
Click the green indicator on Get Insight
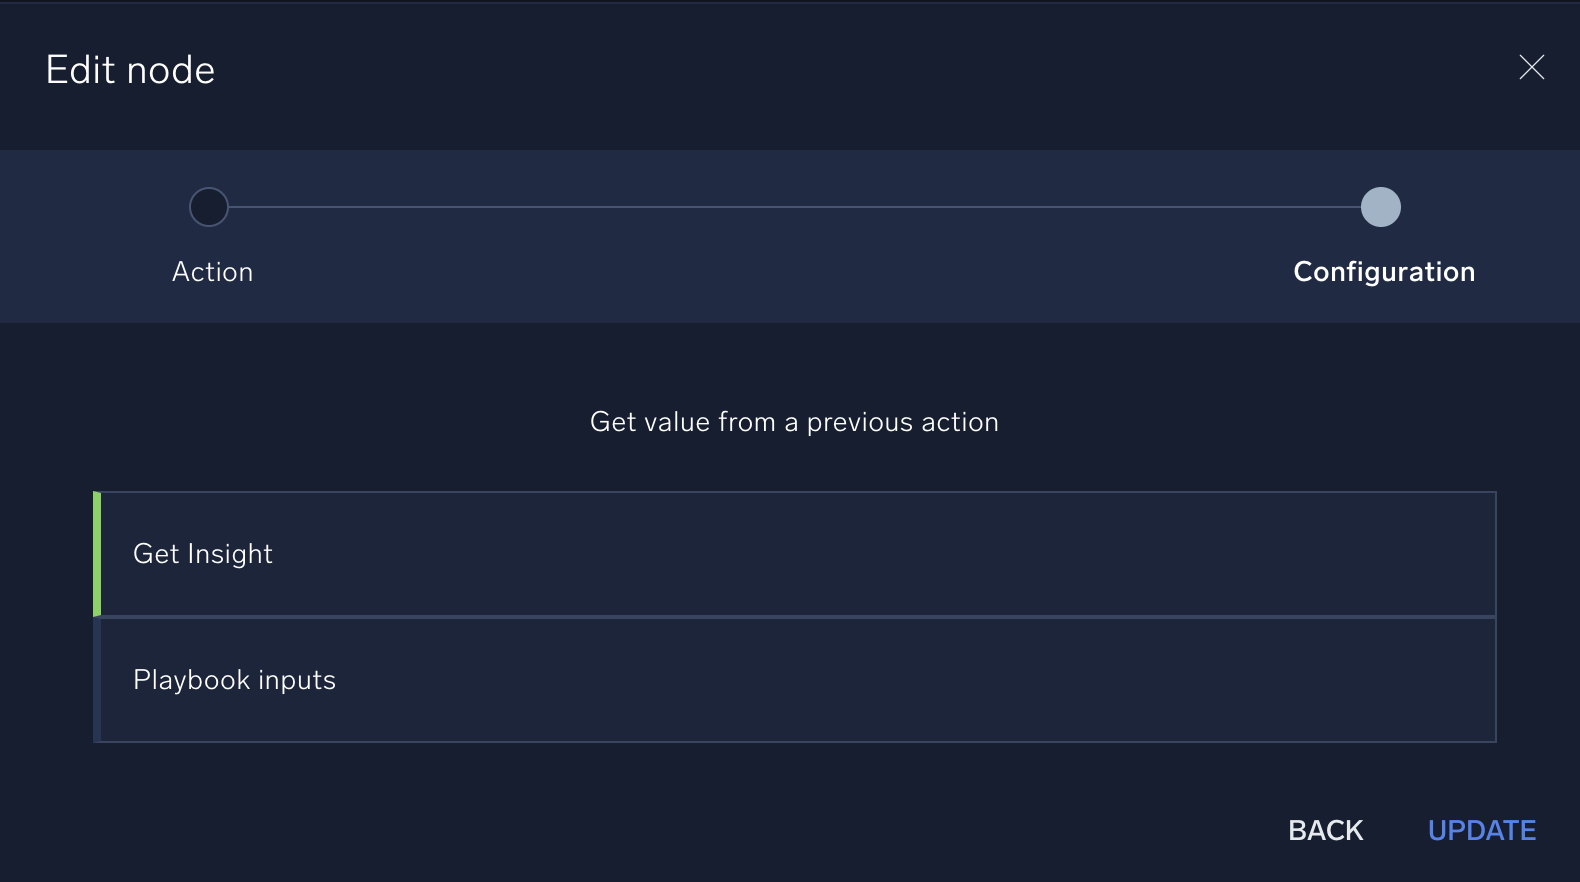(x=97, y=554)
